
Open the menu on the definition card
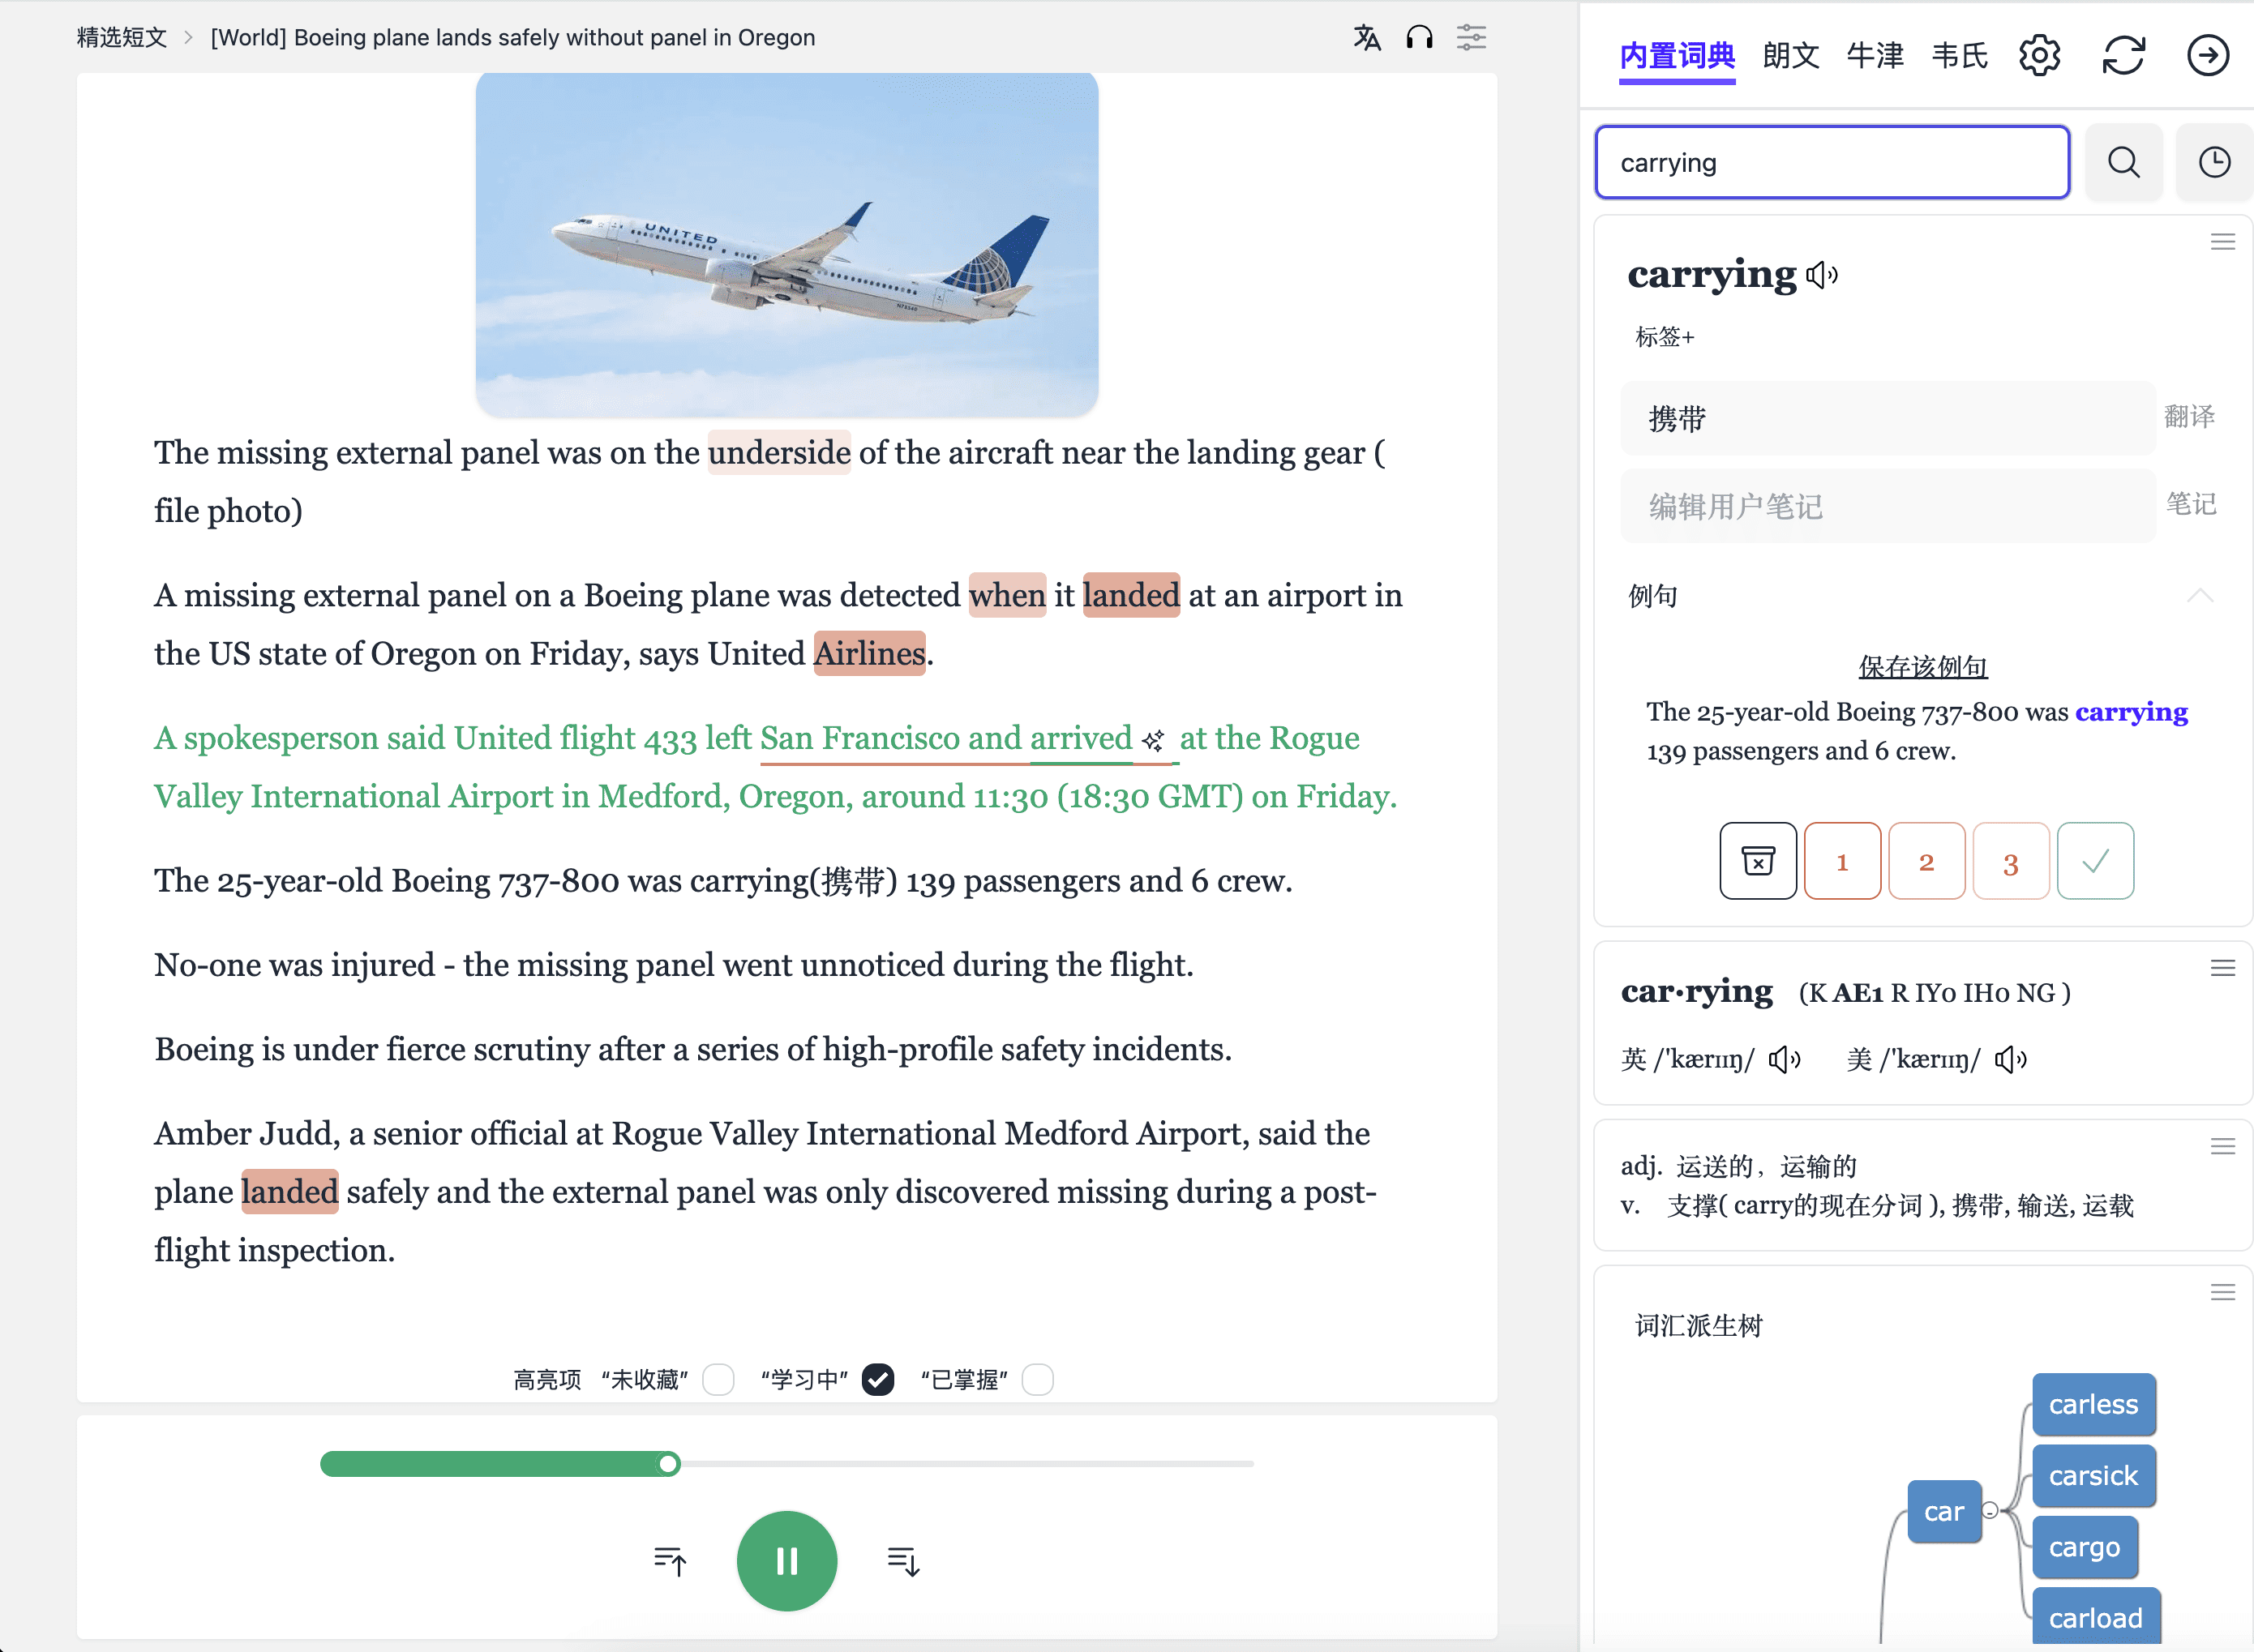(2222, 1146)
